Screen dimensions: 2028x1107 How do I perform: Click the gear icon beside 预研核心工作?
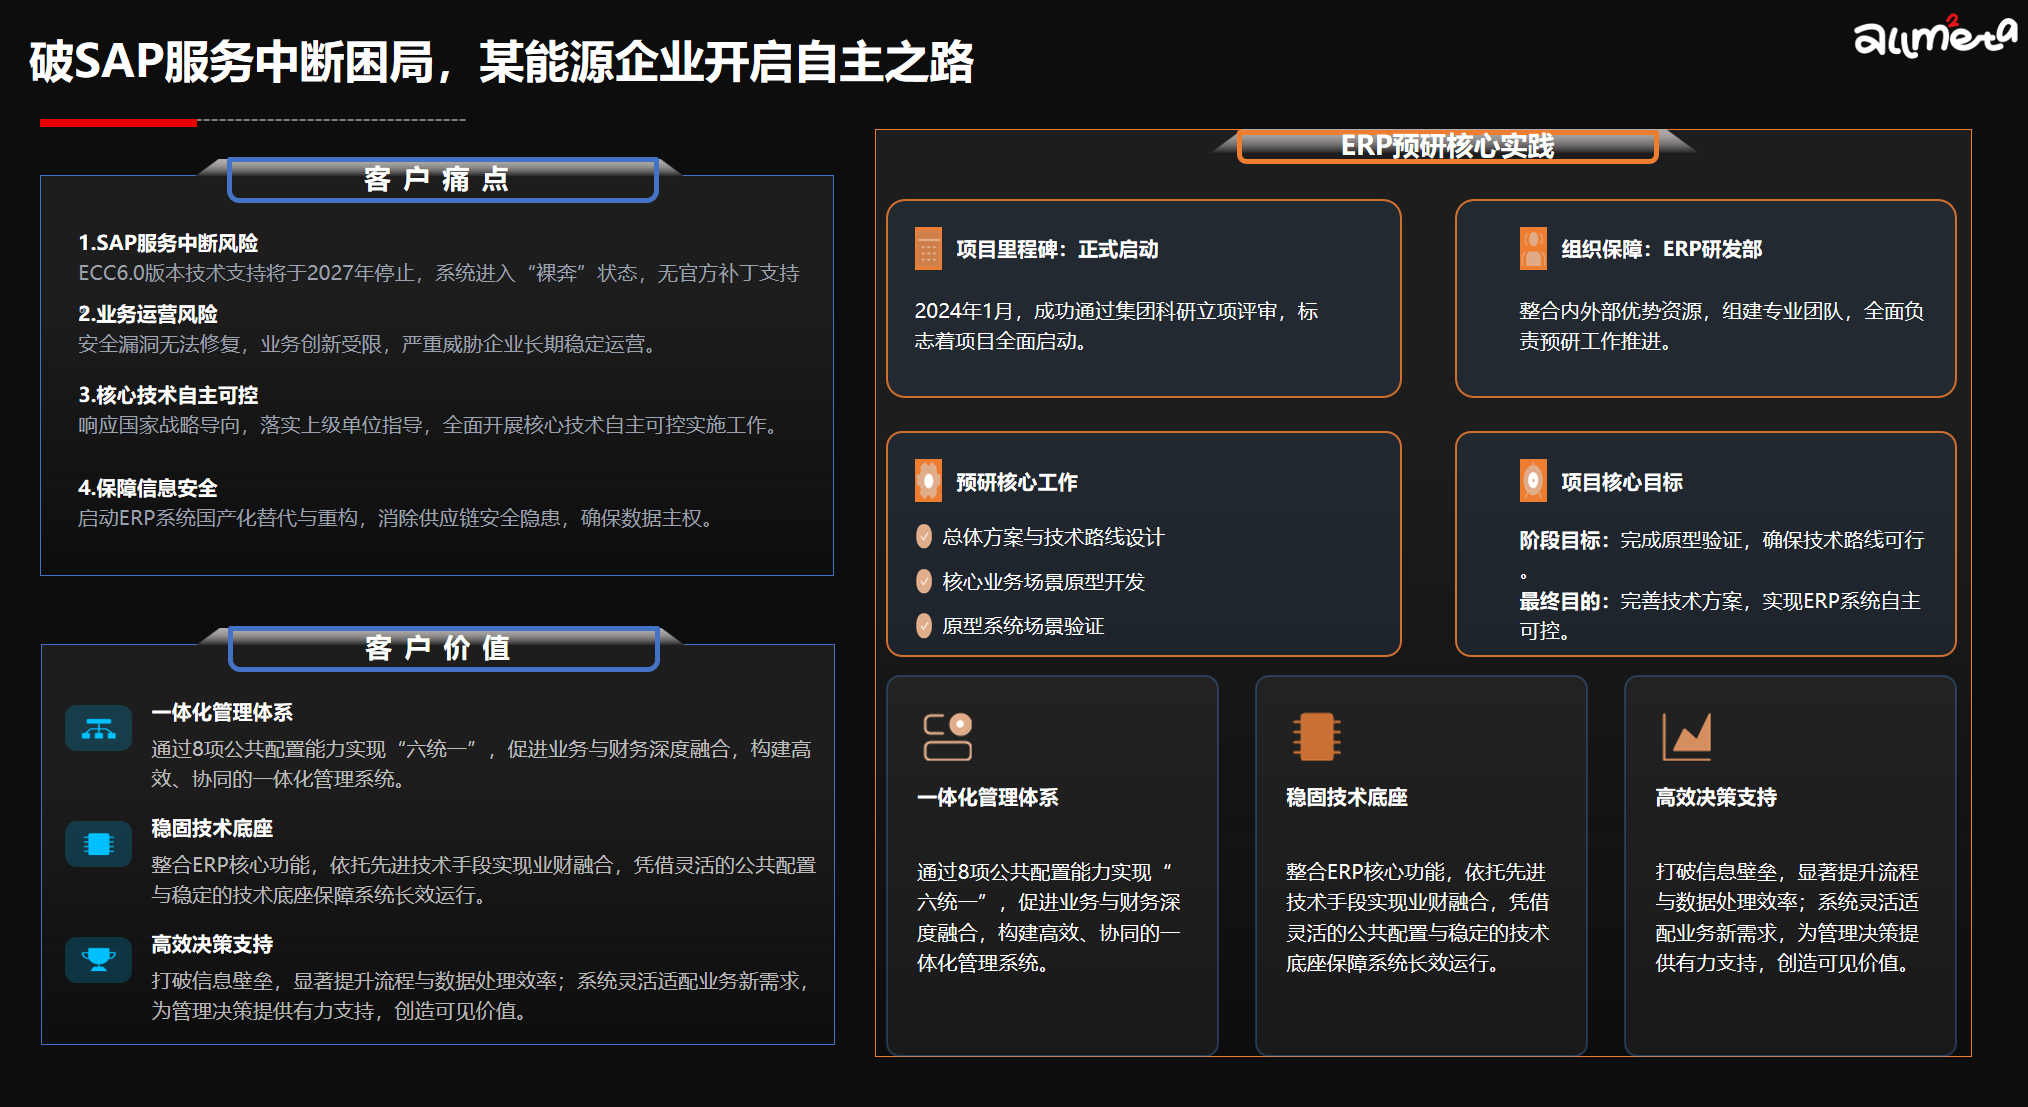(930, 480)
